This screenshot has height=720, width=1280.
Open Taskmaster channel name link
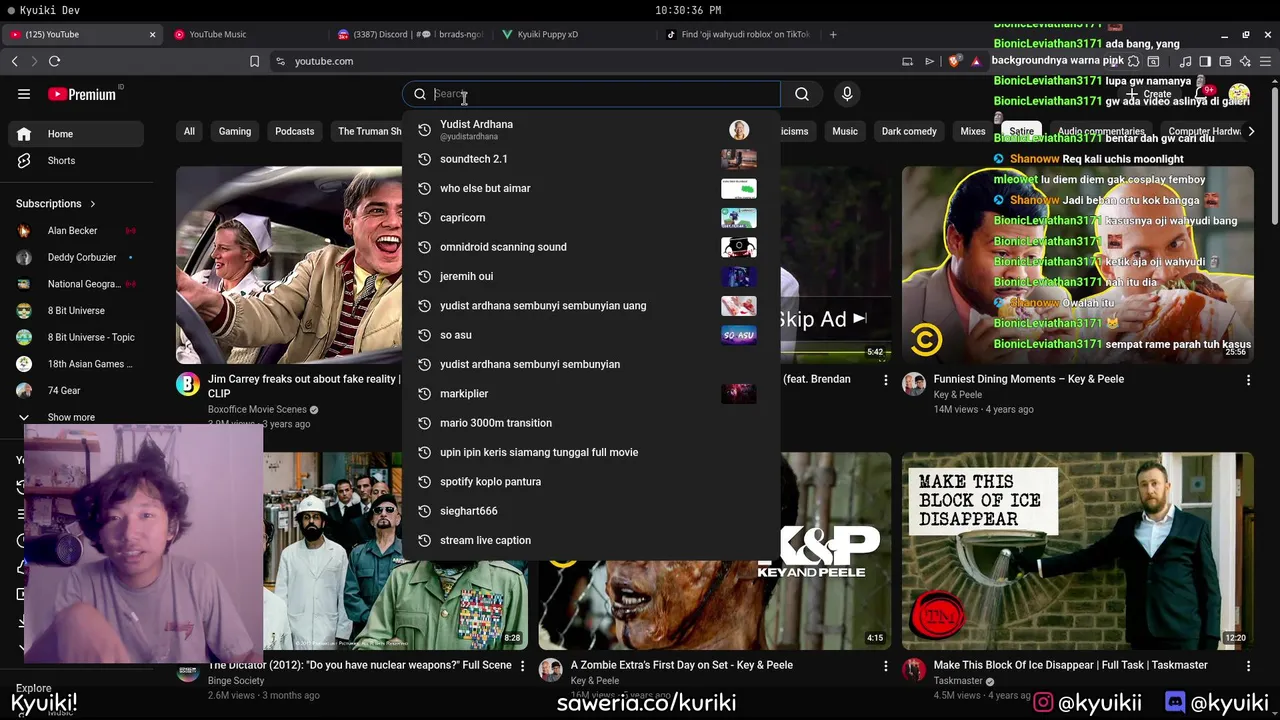[958, 681]
